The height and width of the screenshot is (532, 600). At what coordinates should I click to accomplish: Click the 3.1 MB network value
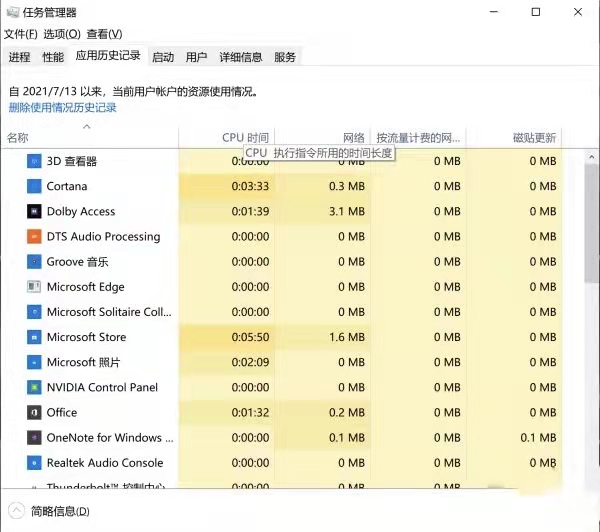[347, 211]
